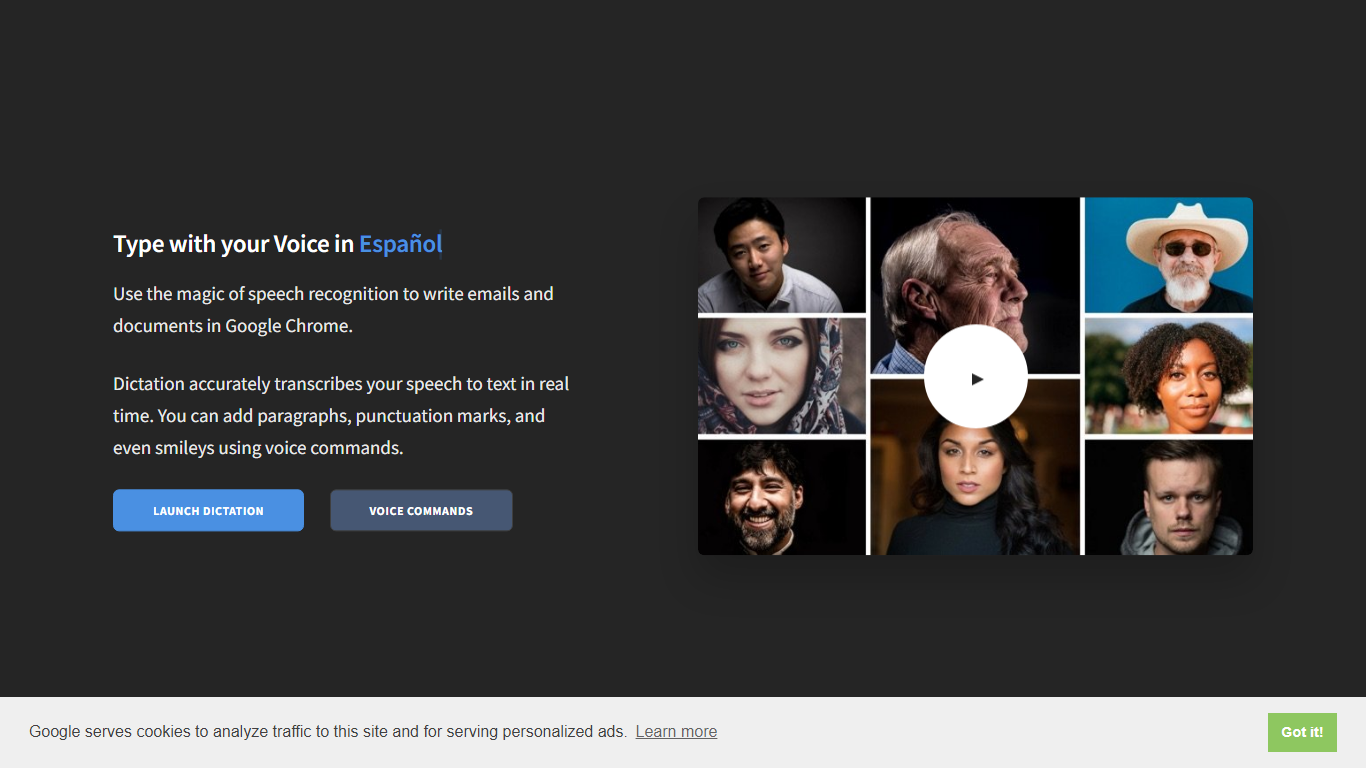Click the curly-haired woman photo
Screen dimensions: 1366x768
[x=1168, y=375]
